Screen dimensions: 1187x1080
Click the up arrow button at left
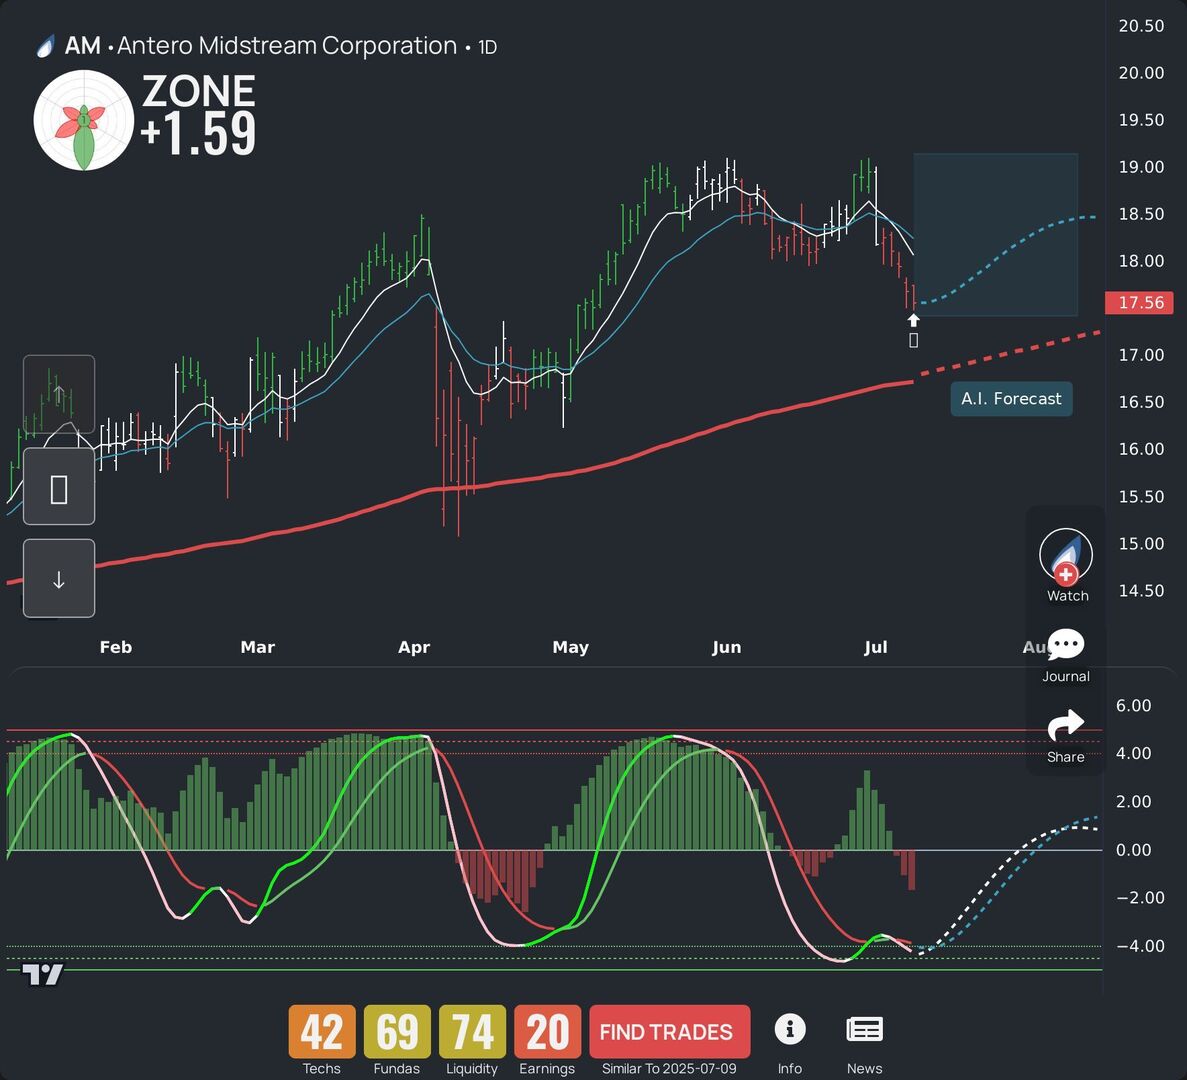pyautogui.click(x=59, y=394)
